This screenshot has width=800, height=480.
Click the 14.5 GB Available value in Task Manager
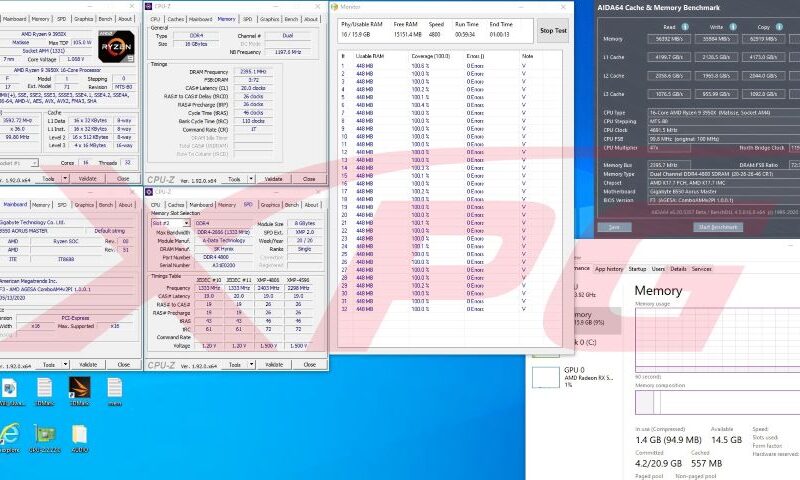click(727, 440)
